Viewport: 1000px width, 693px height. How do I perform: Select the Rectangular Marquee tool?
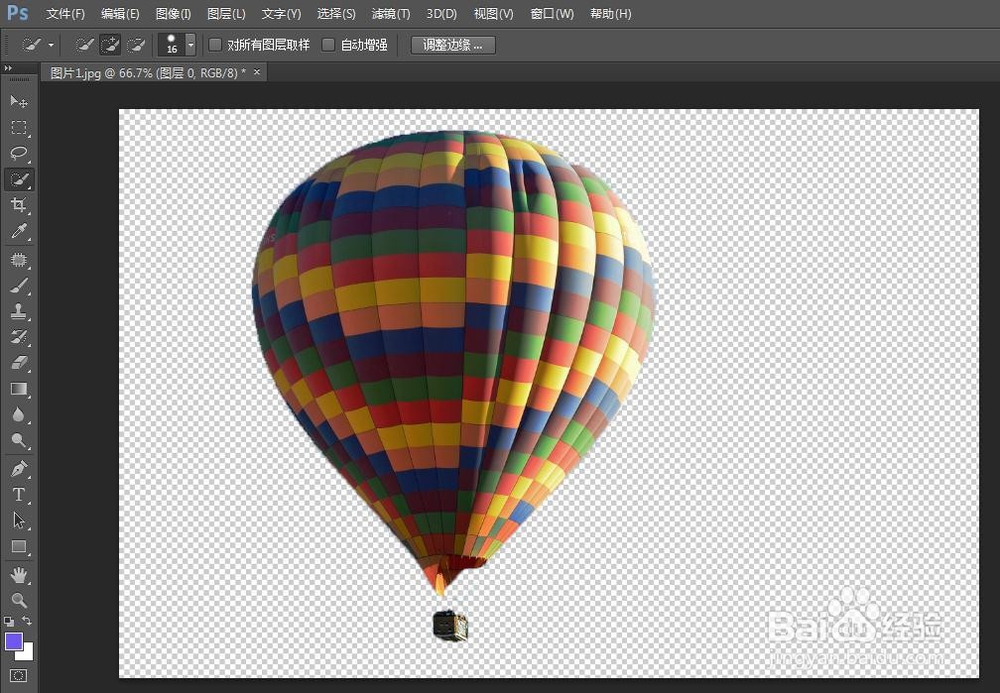[19, 127]
